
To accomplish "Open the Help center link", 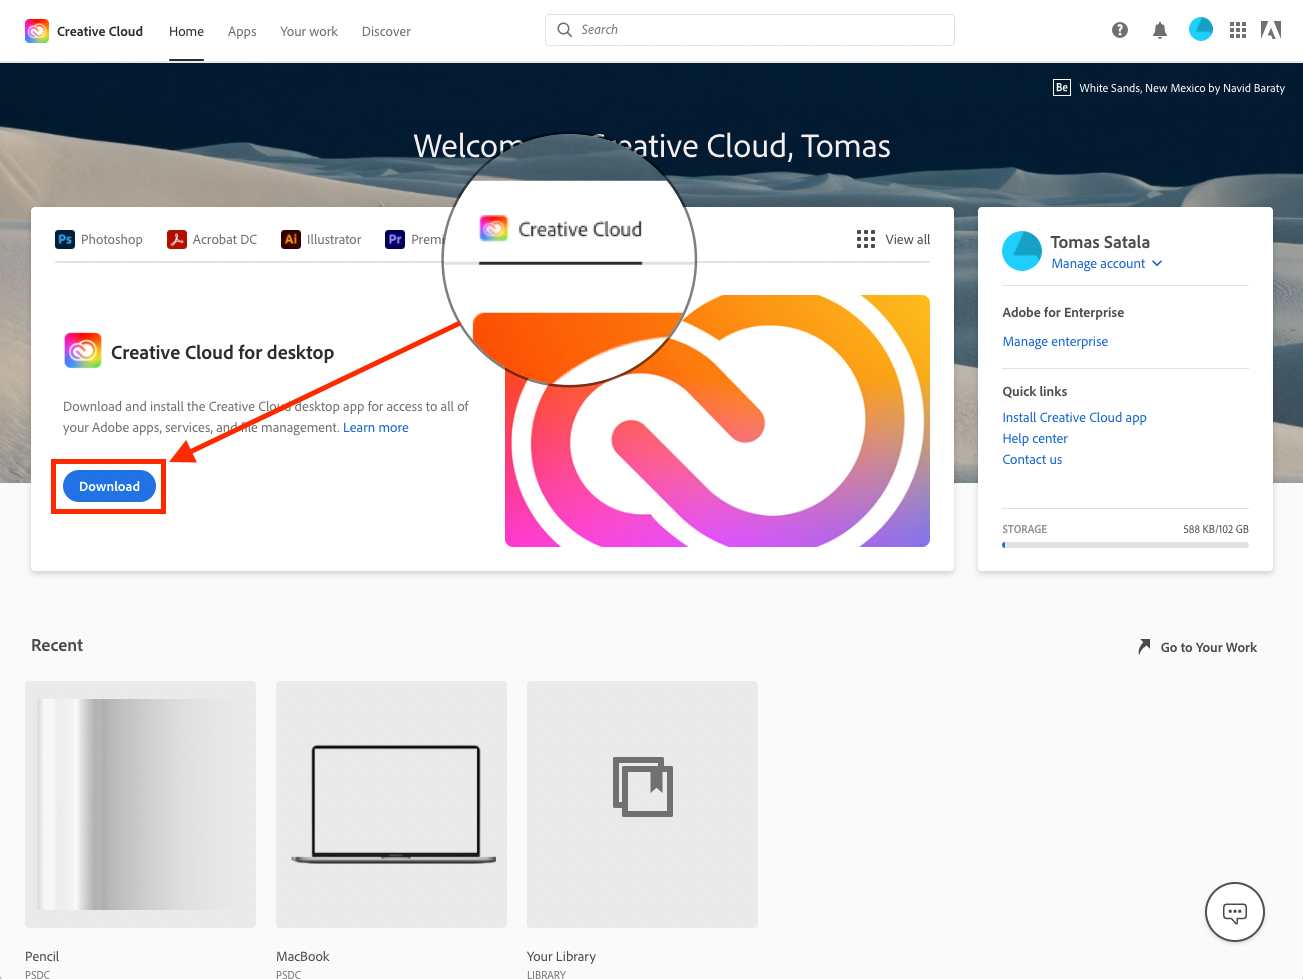I will click(x=1035, y=438).
